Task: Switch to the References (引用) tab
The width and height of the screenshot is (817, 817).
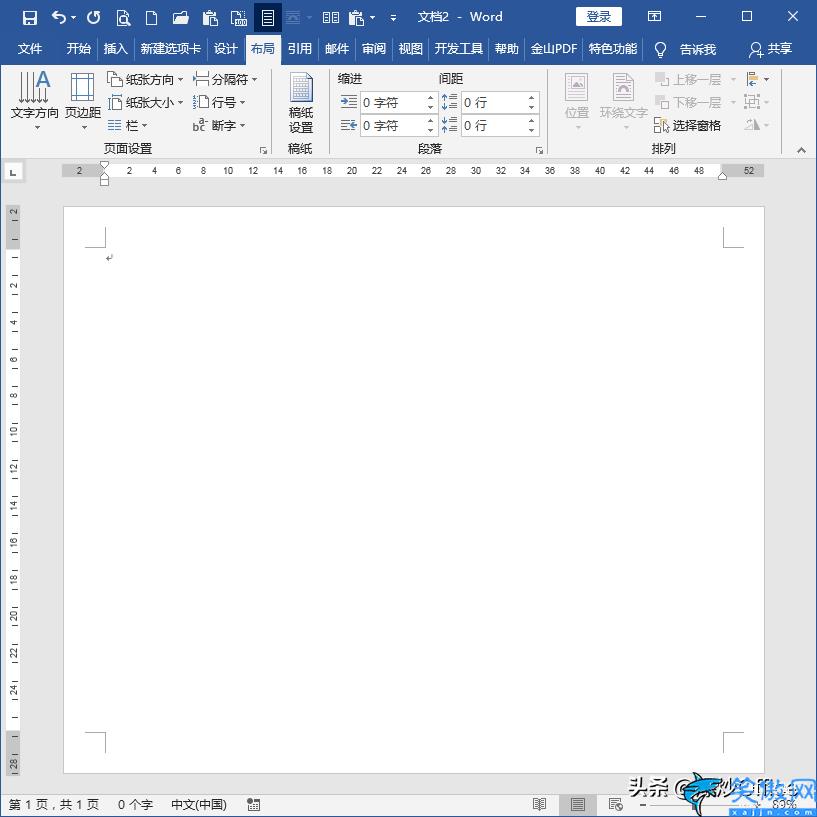Action: (x=300, y=49)
